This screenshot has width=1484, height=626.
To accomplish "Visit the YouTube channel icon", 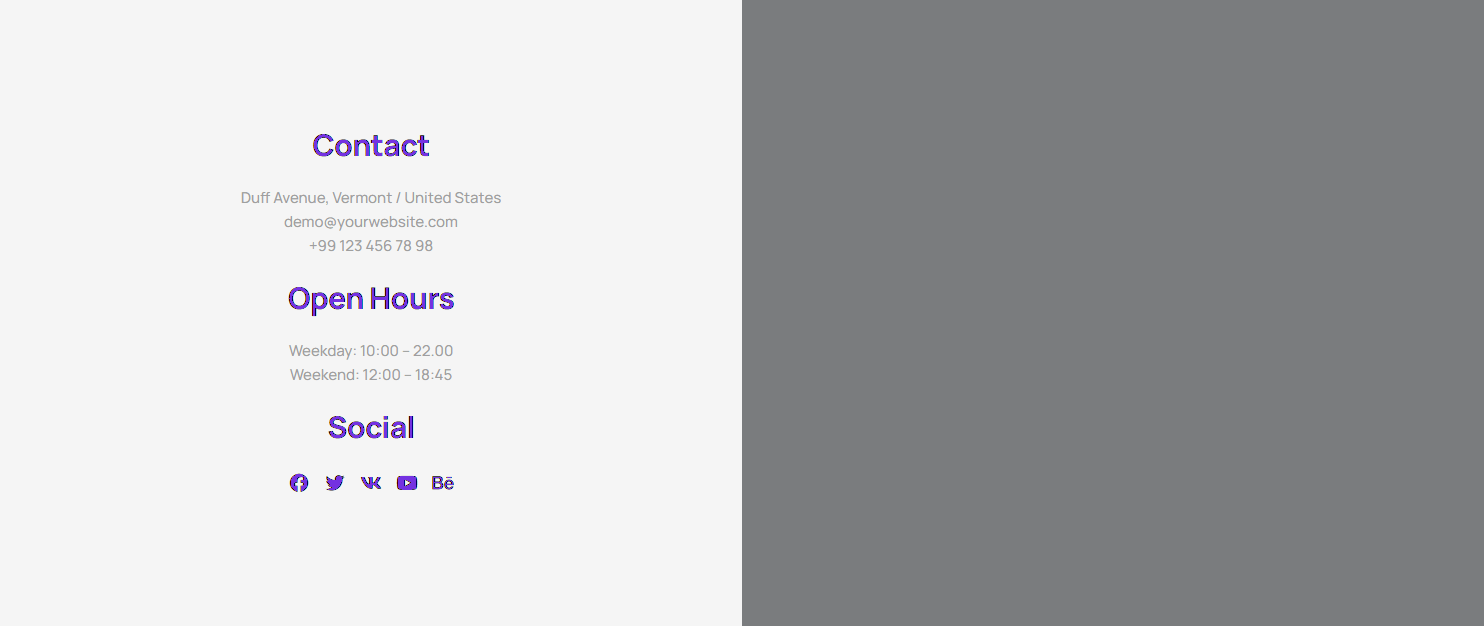I will coord(407,483).
